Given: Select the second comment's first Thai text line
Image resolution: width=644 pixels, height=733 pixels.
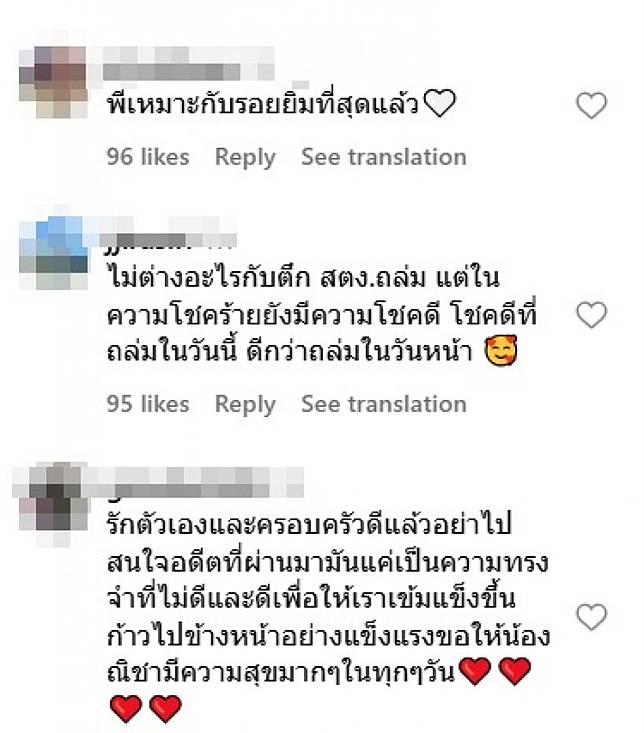Looking at the screenshot, I should tap(303, 278).
